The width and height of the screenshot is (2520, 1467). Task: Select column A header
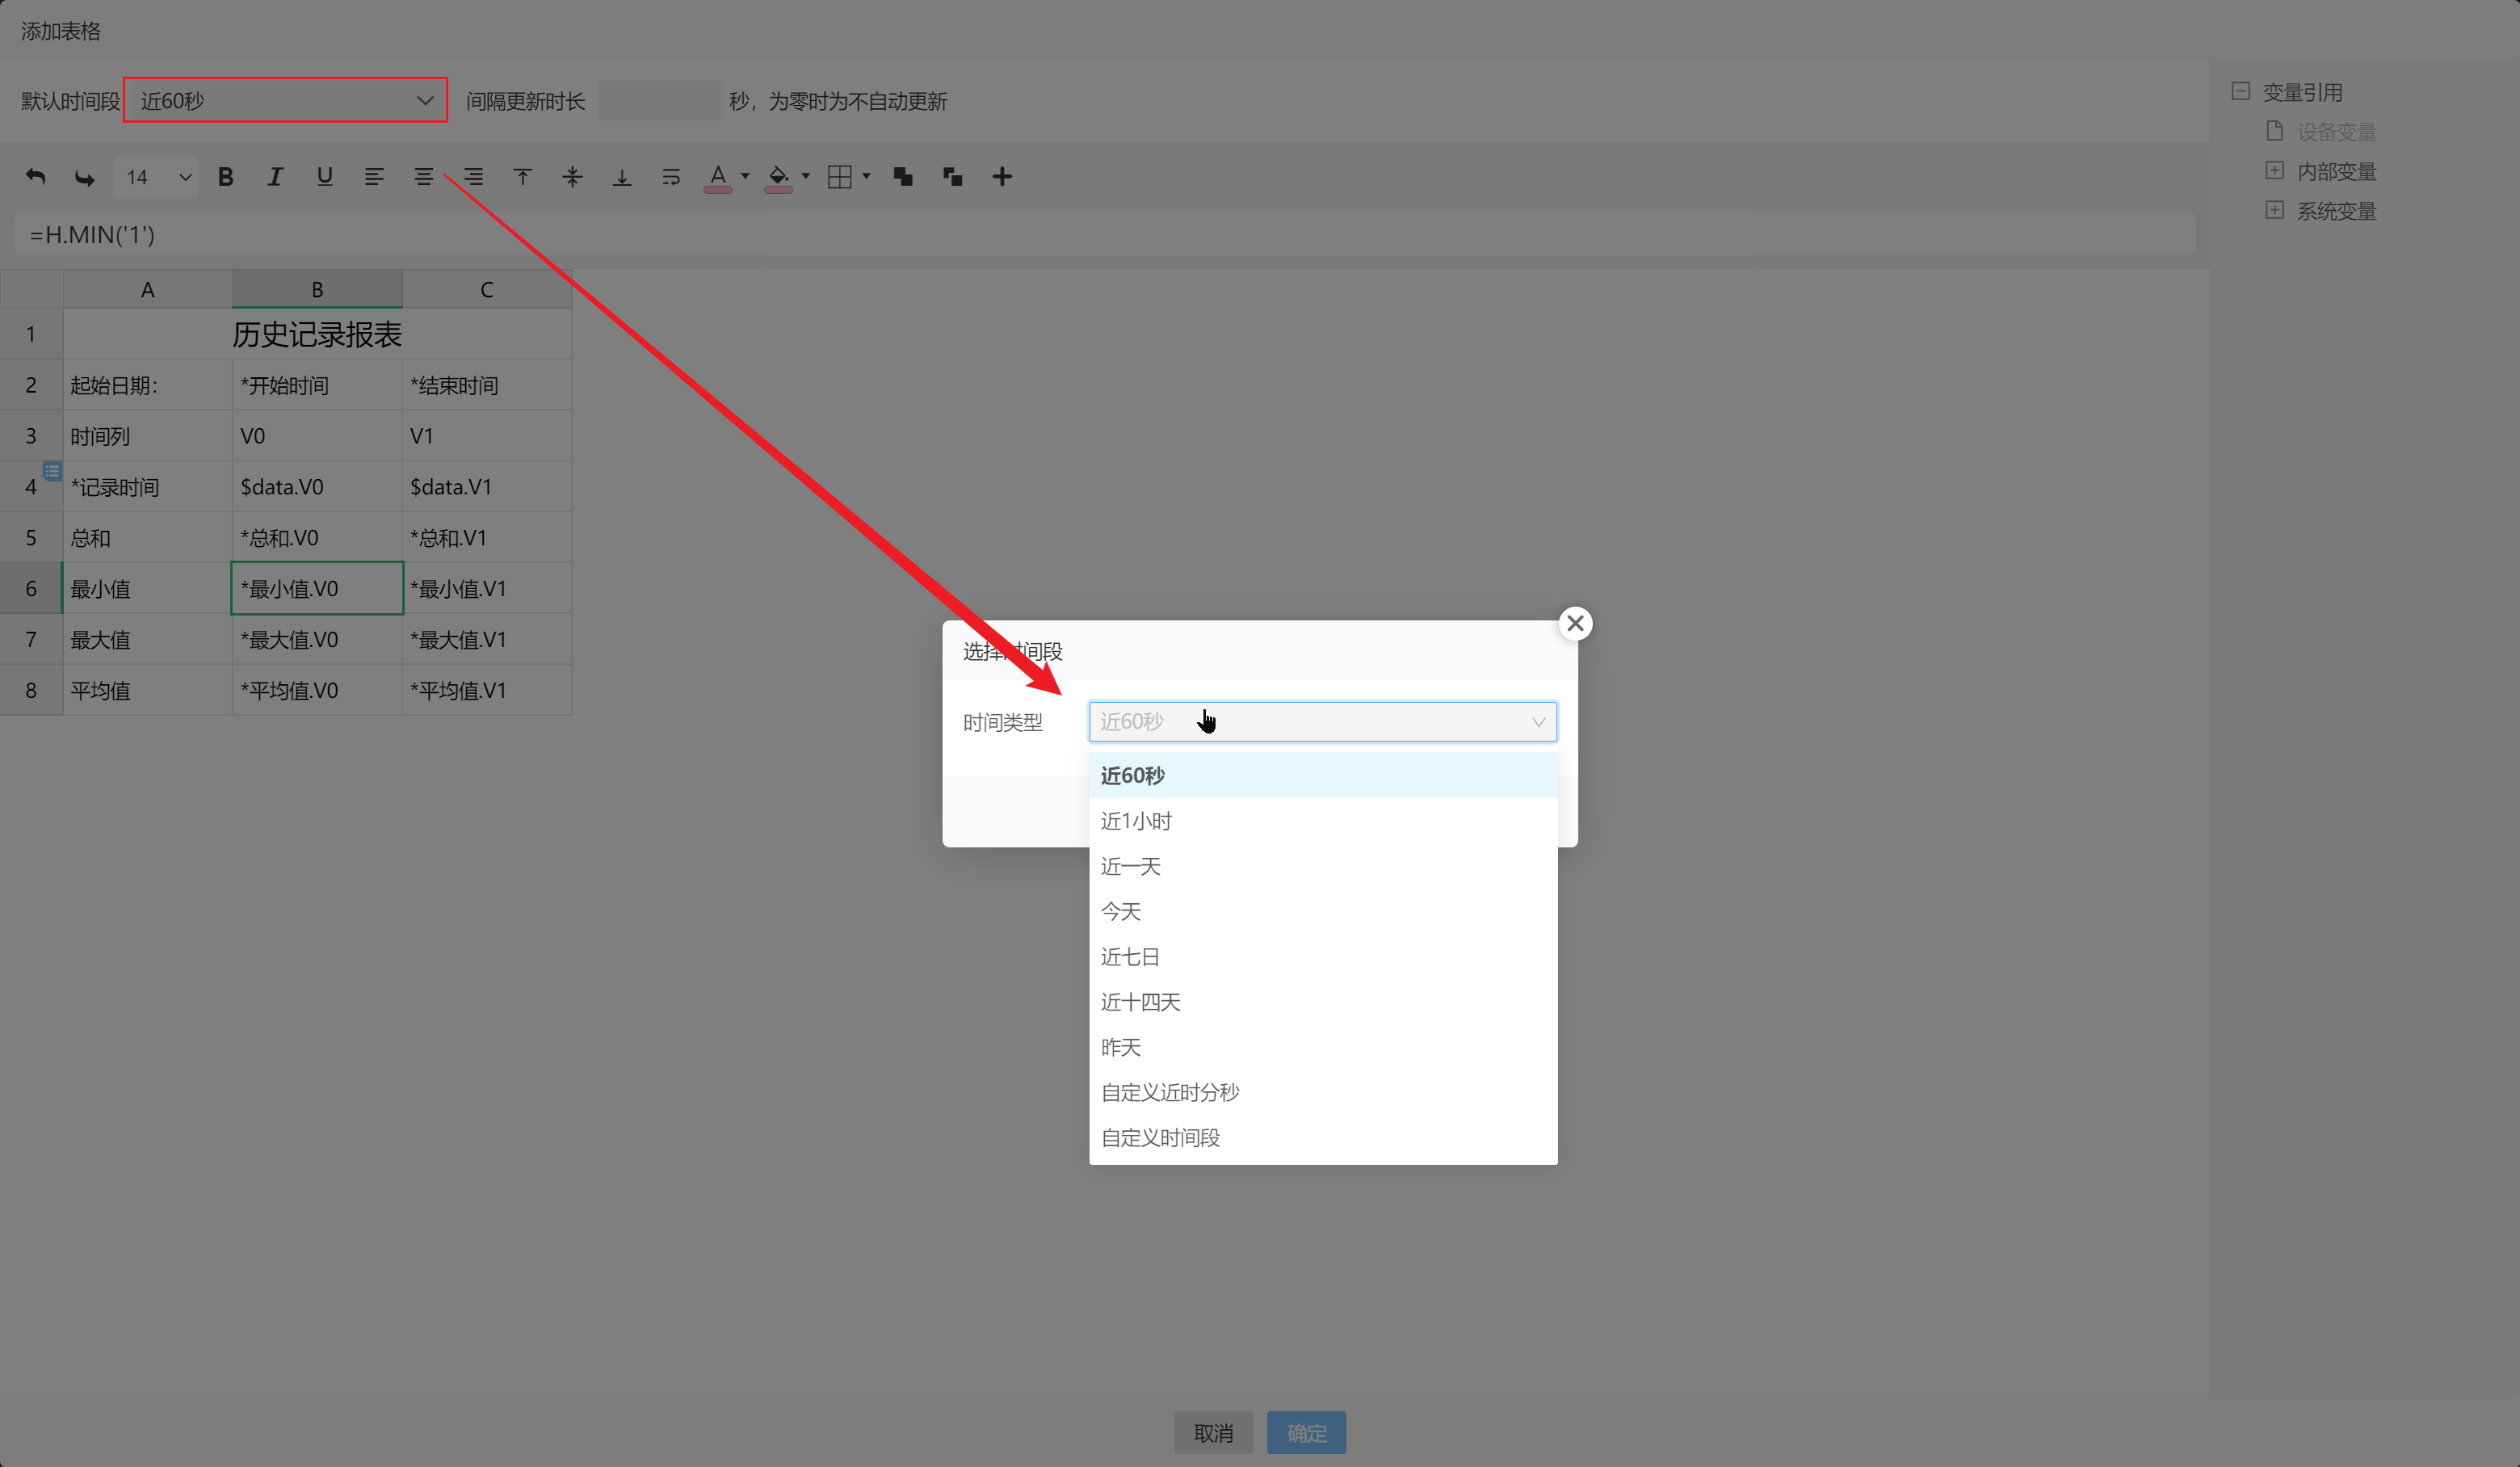click(x=148, y=289)
